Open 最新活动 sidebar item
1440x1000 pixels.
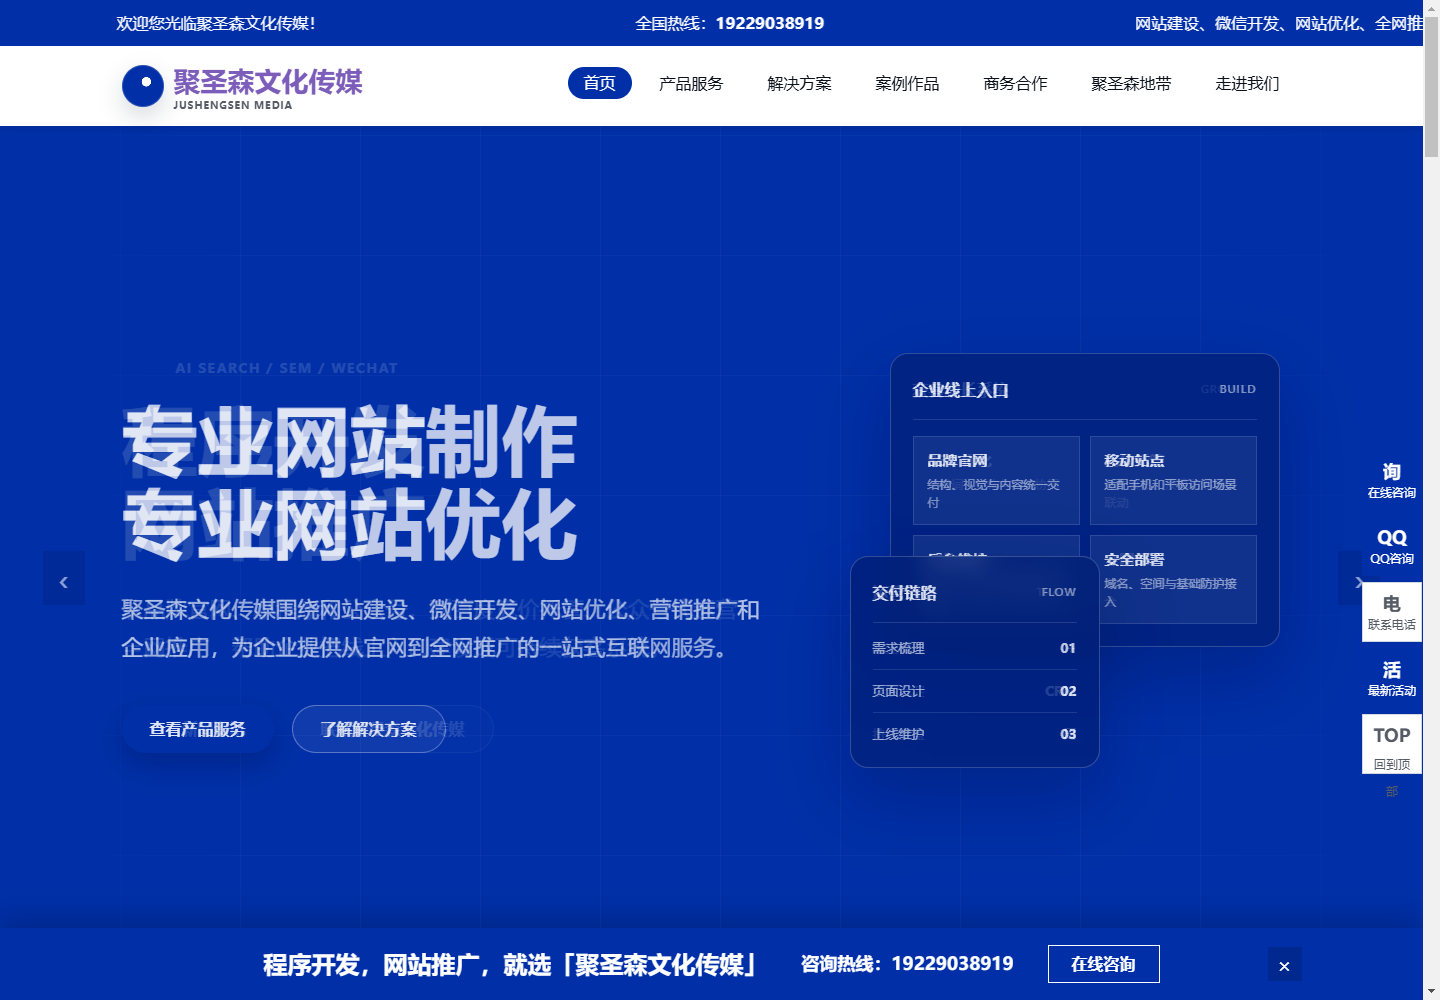(x=1392, y=678)
